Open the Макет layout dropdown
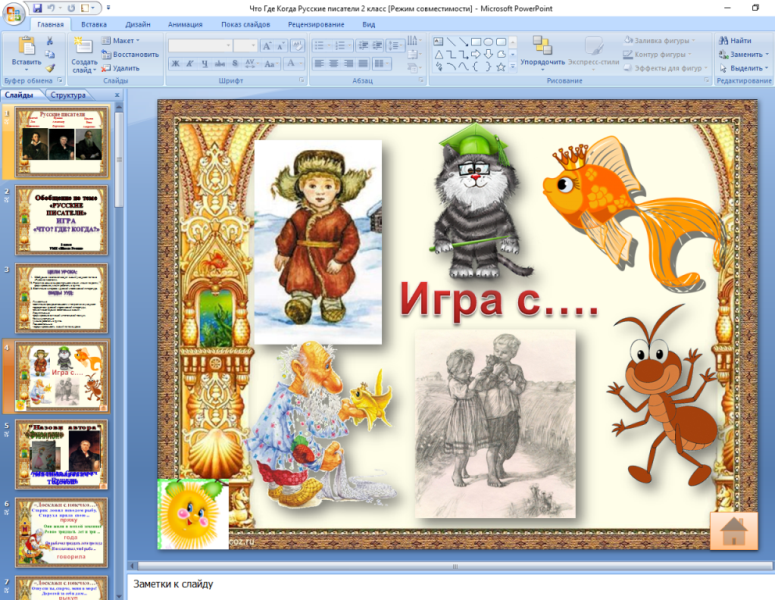Viewport: 775px width, 600px height. point(121,41)
